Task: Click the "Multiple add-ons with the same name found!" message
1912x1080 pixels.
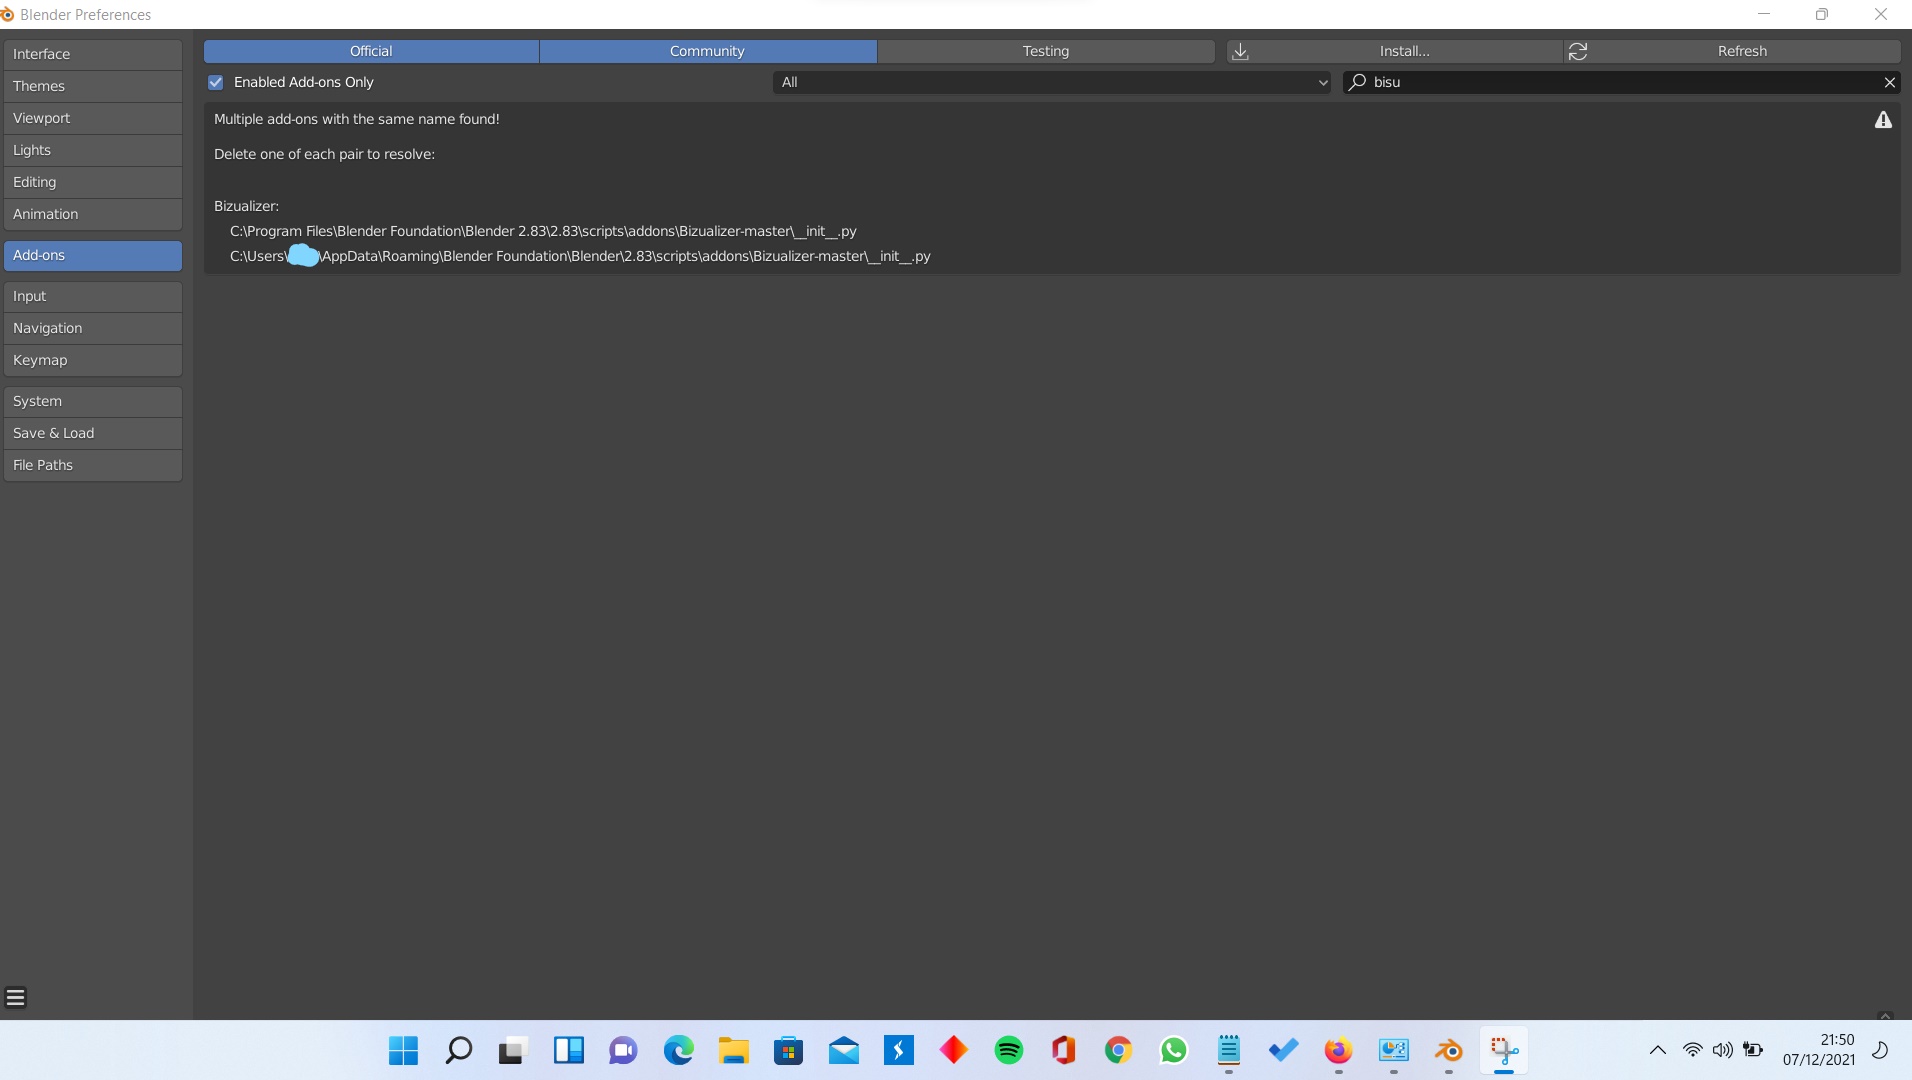Action: coord(357,119)
